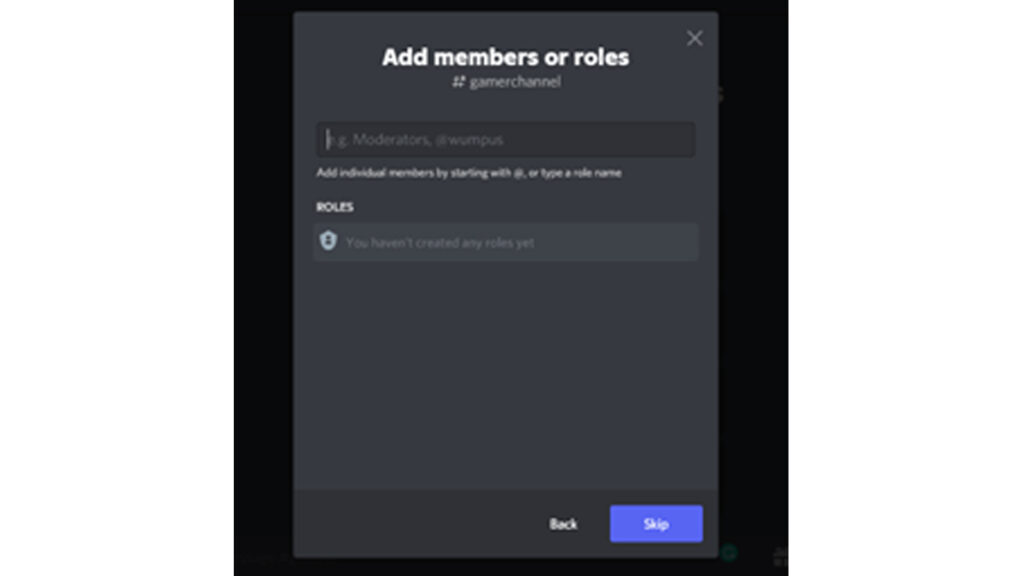Click the shield icon beside the roles placeholder
This screenshot has width=1024, height=576.
click(x=329, y=241)
